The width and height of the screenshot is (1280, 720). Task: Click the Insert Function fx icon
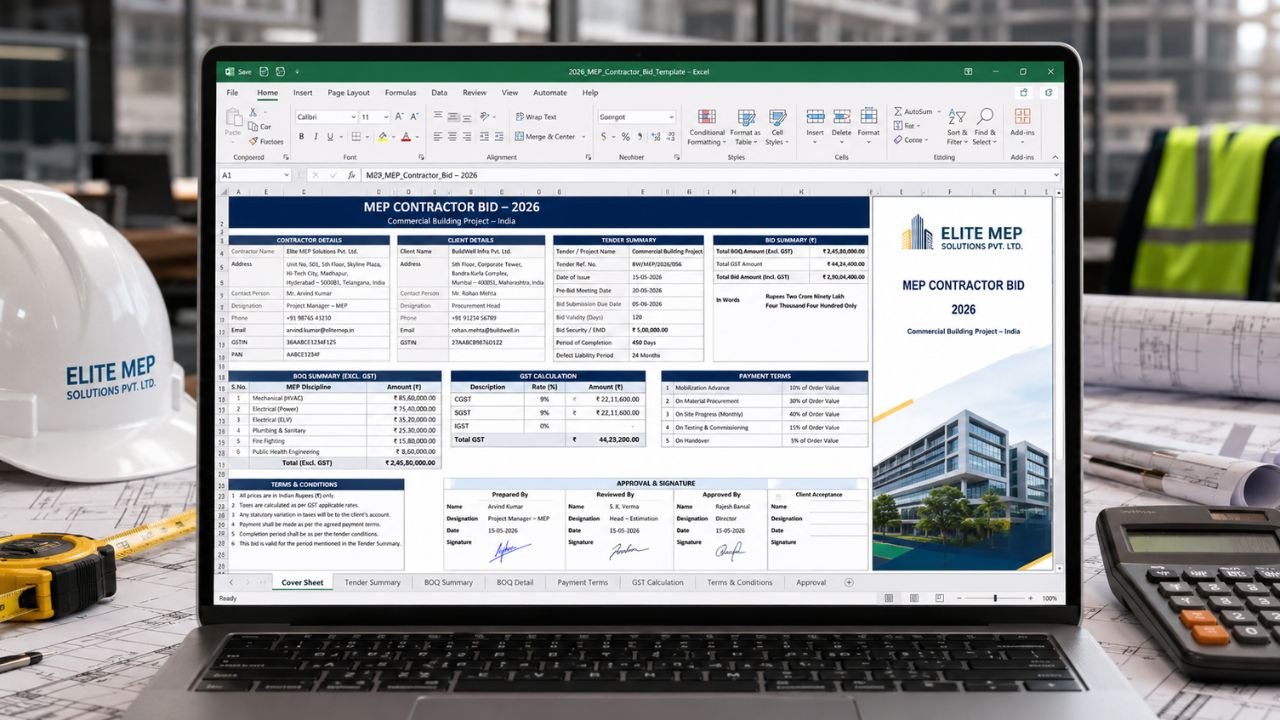pos(351,175)
